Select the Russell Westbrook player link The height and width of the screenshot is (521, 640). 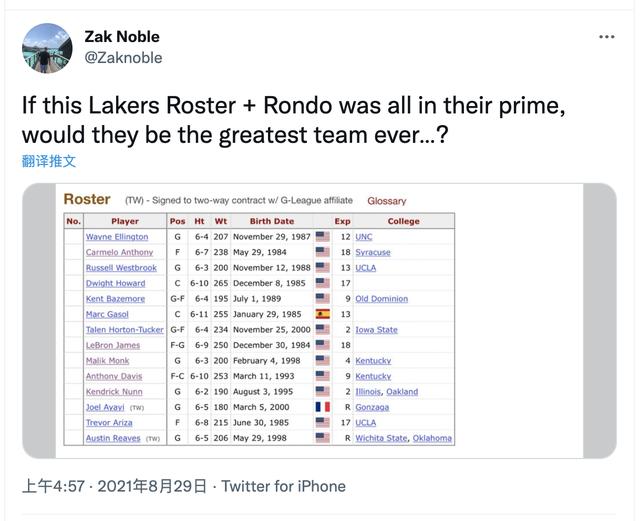121,268
